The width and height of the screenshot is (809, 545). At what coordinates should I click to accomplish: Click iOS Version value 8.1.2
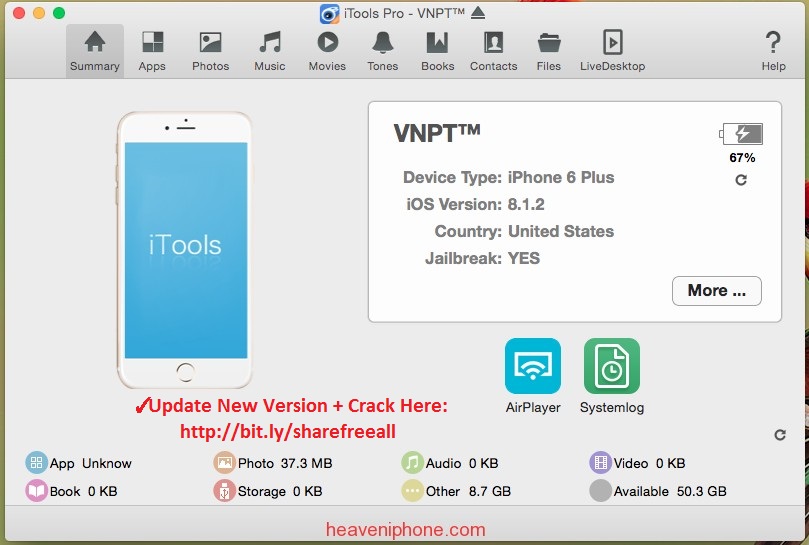click(526, 204)
